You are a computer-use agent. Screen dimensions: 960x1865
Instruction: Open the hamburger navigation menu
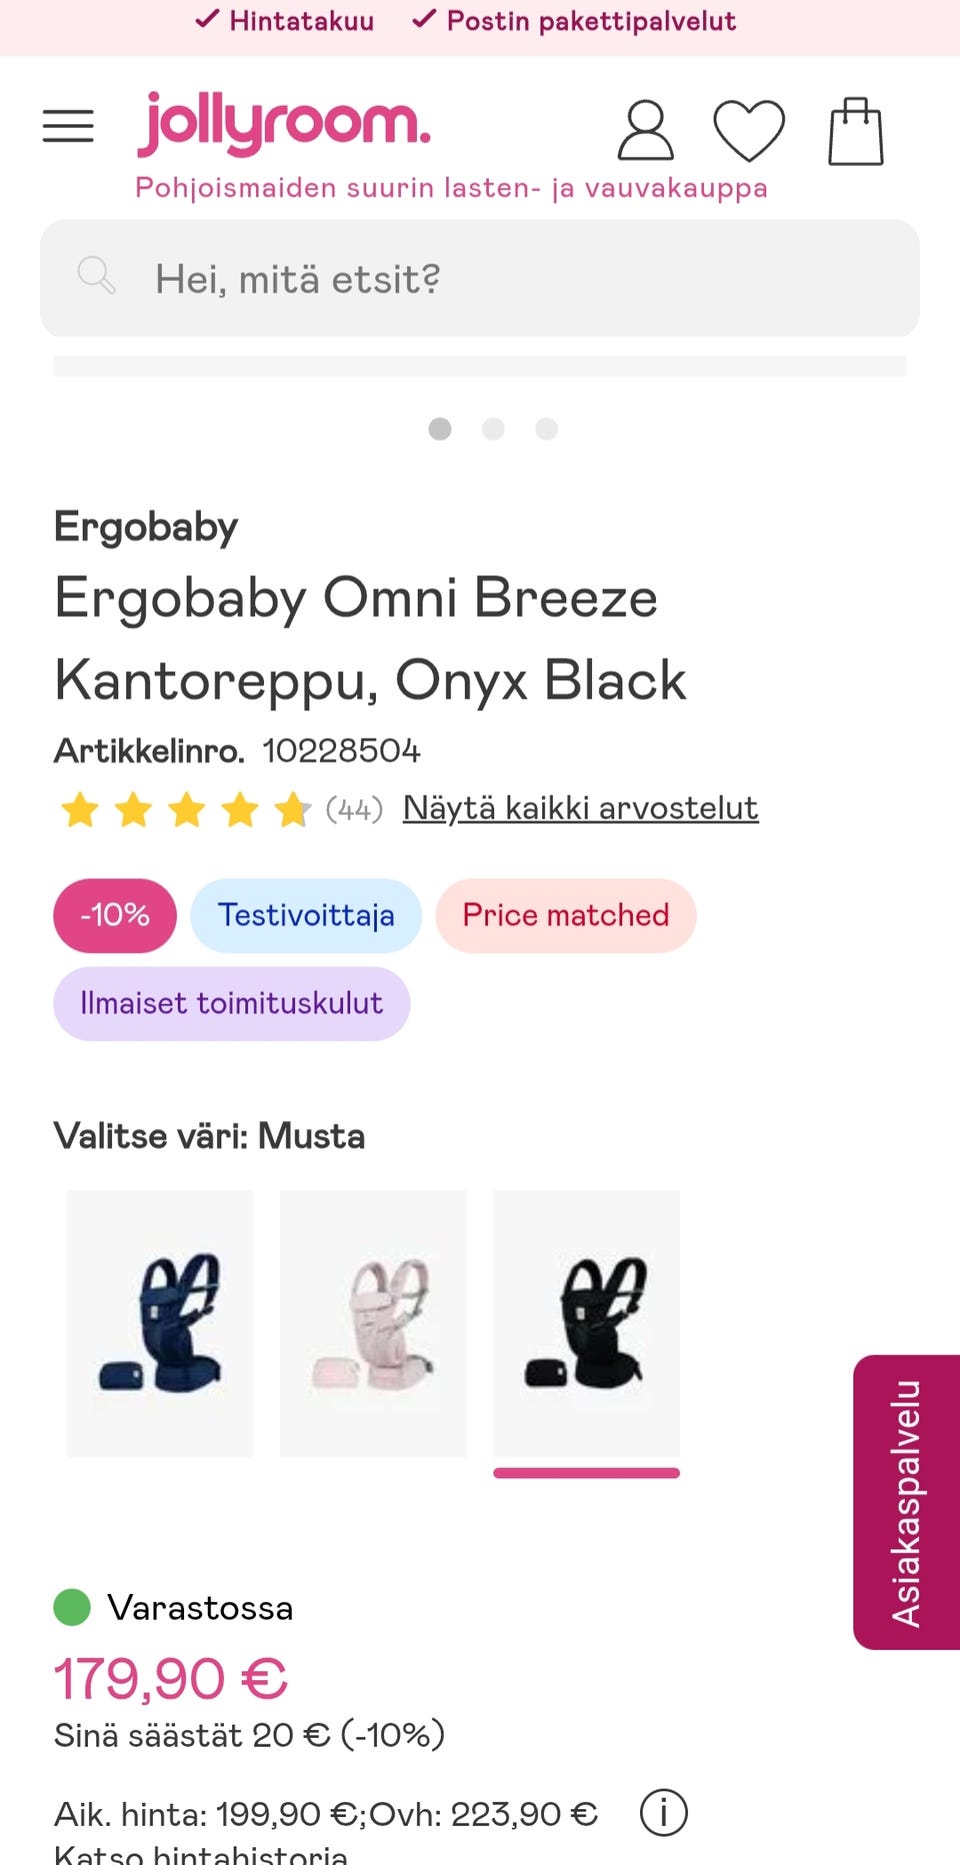(x=68, y=127)
